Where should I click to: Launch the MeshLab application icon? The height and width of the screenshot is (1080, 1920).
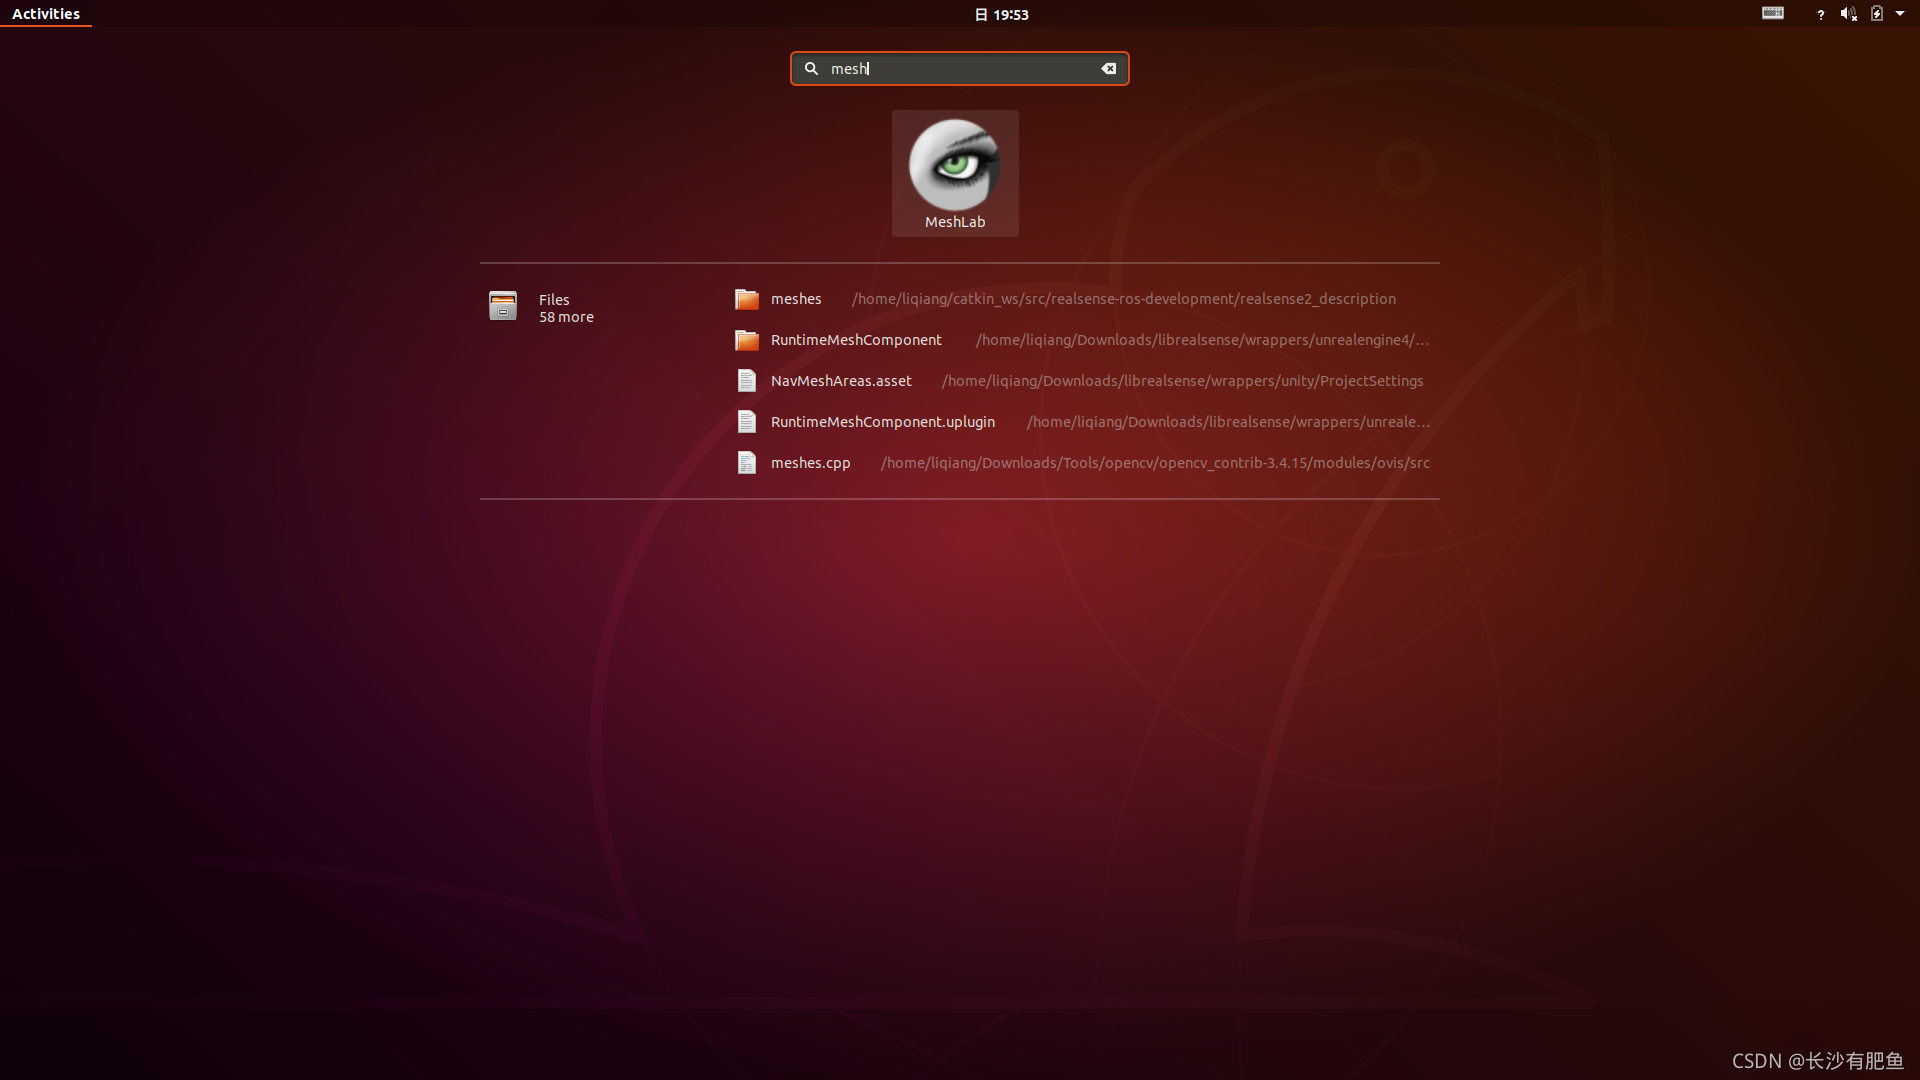click(x=954, y=166)
